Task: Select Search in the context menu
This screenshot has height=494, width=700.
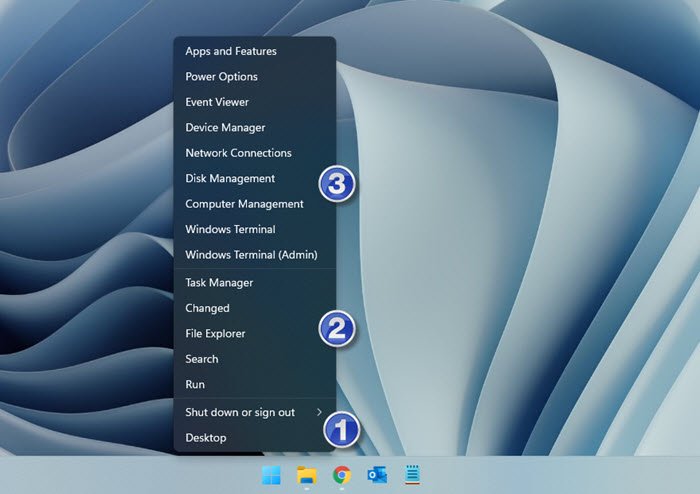Action: [x=202, y=359]
